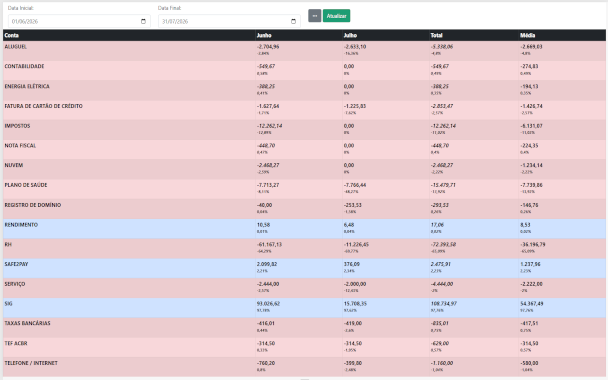The image size is (608, 380).
Task: Click SERVIÇO Junho value -2.444,00
Action: tap(268, 284)
